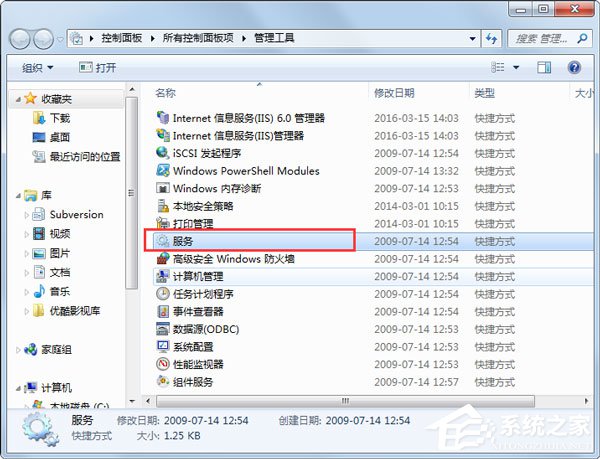This screenshot has height=459, width=600.
Task: Click the 打印管理 printer icon
Action: point(163,223)
